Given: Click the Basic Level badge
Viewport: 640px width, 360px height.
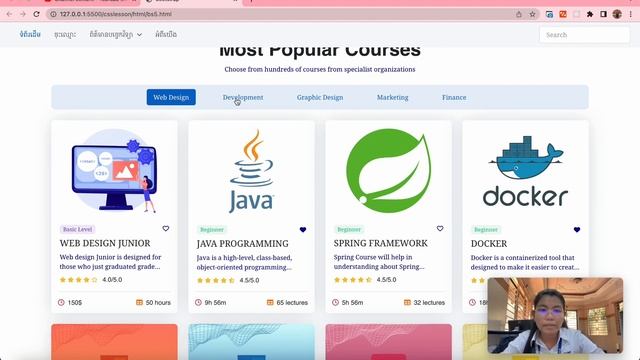Looking at the screenshot, I should point(78,229).
